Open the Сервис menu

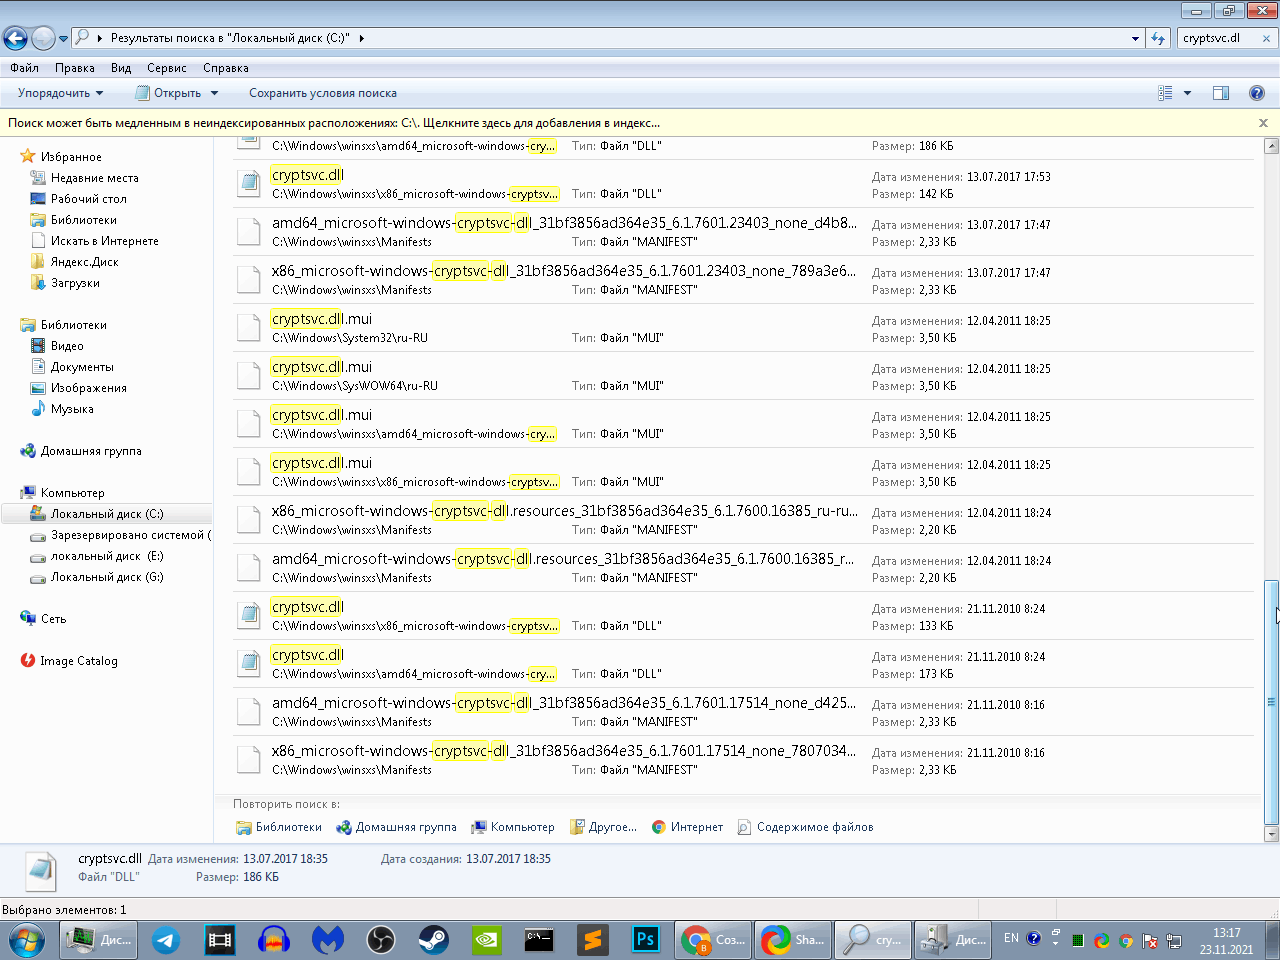[x=167, y=68]
